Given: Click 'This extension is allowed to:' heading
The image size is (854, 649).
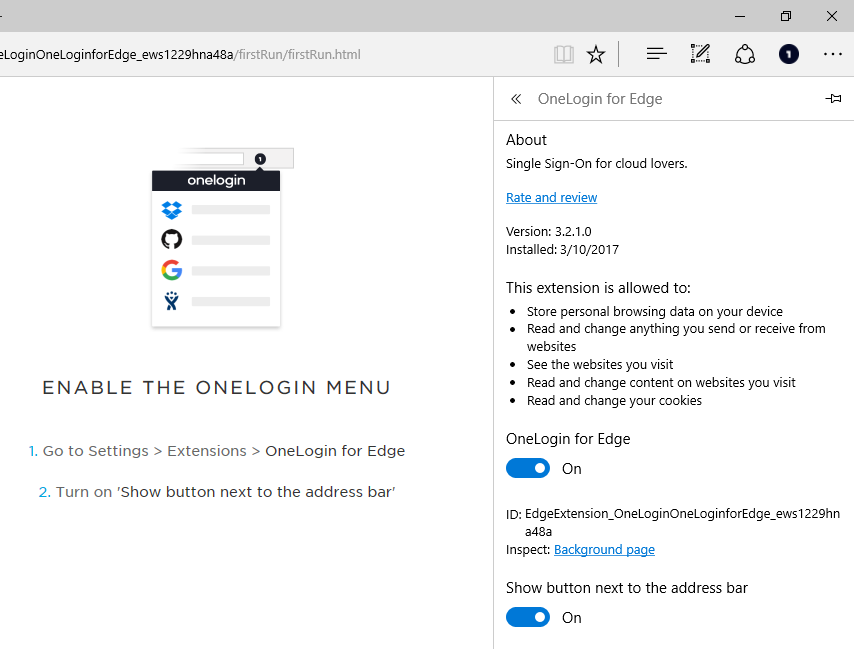Looking at the screenshot, I should coord(598,287).
